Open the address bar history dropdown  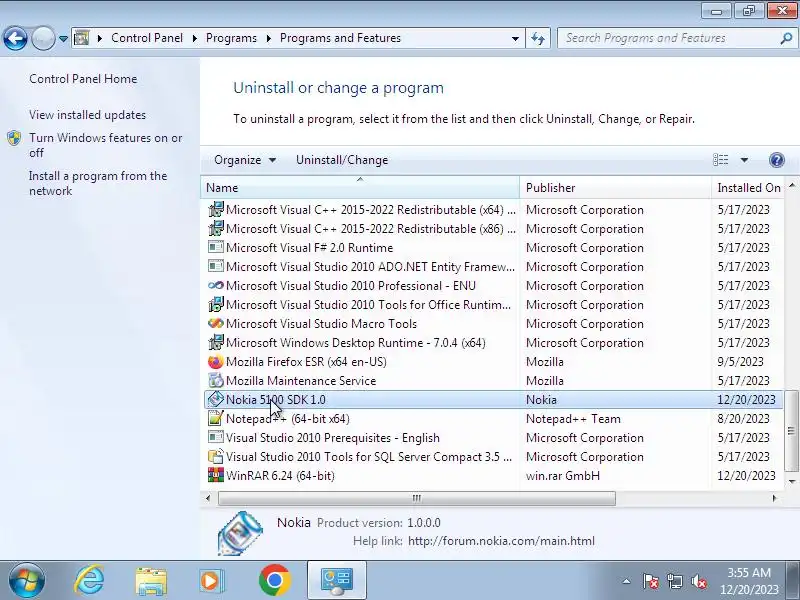515,38
